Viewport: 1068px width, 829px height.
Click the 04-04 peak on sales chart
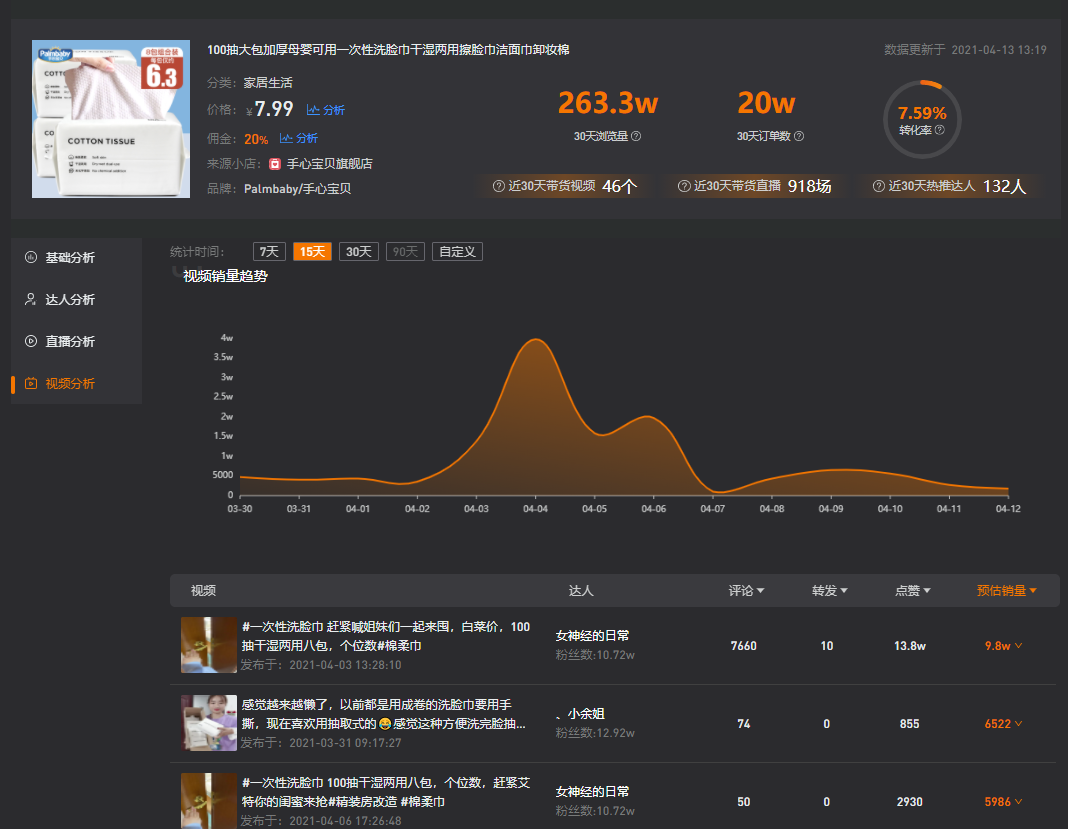tap(535, 339)
